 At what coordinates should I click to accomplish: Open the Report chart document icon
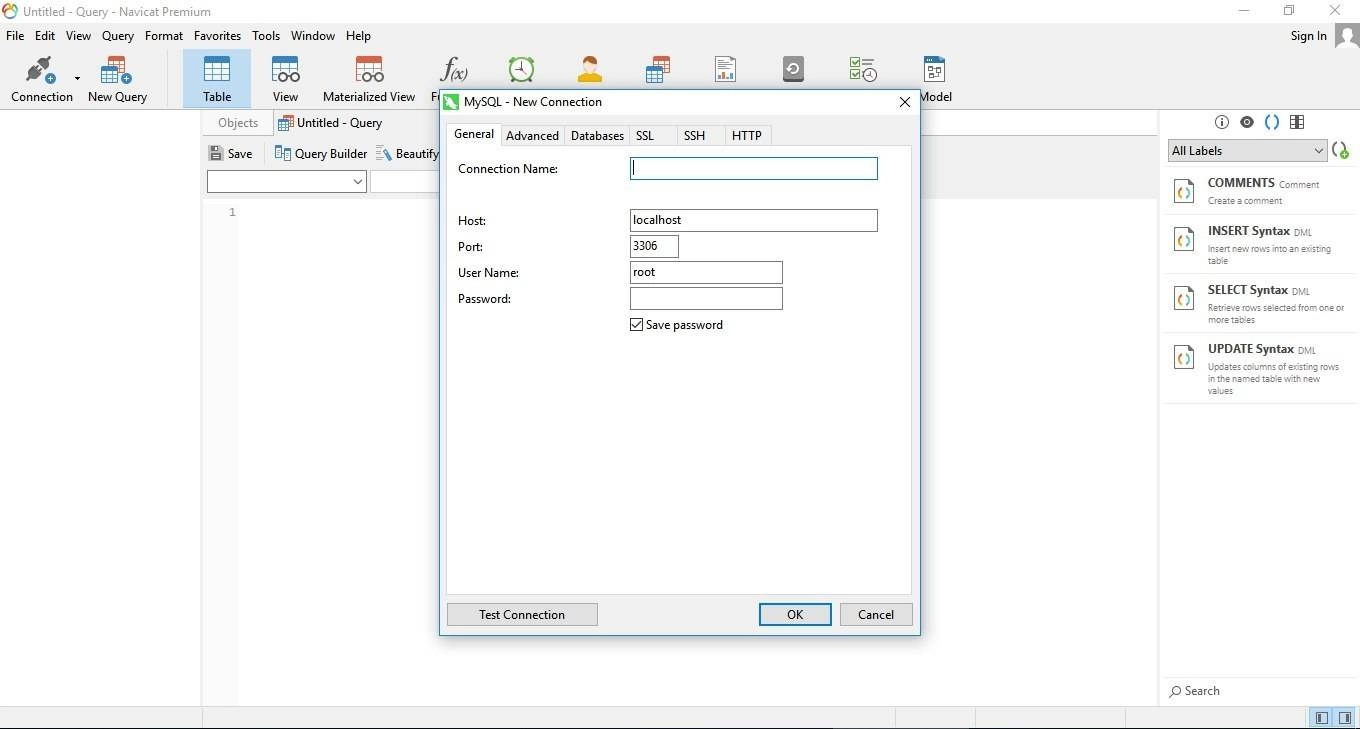click(725, 69)
